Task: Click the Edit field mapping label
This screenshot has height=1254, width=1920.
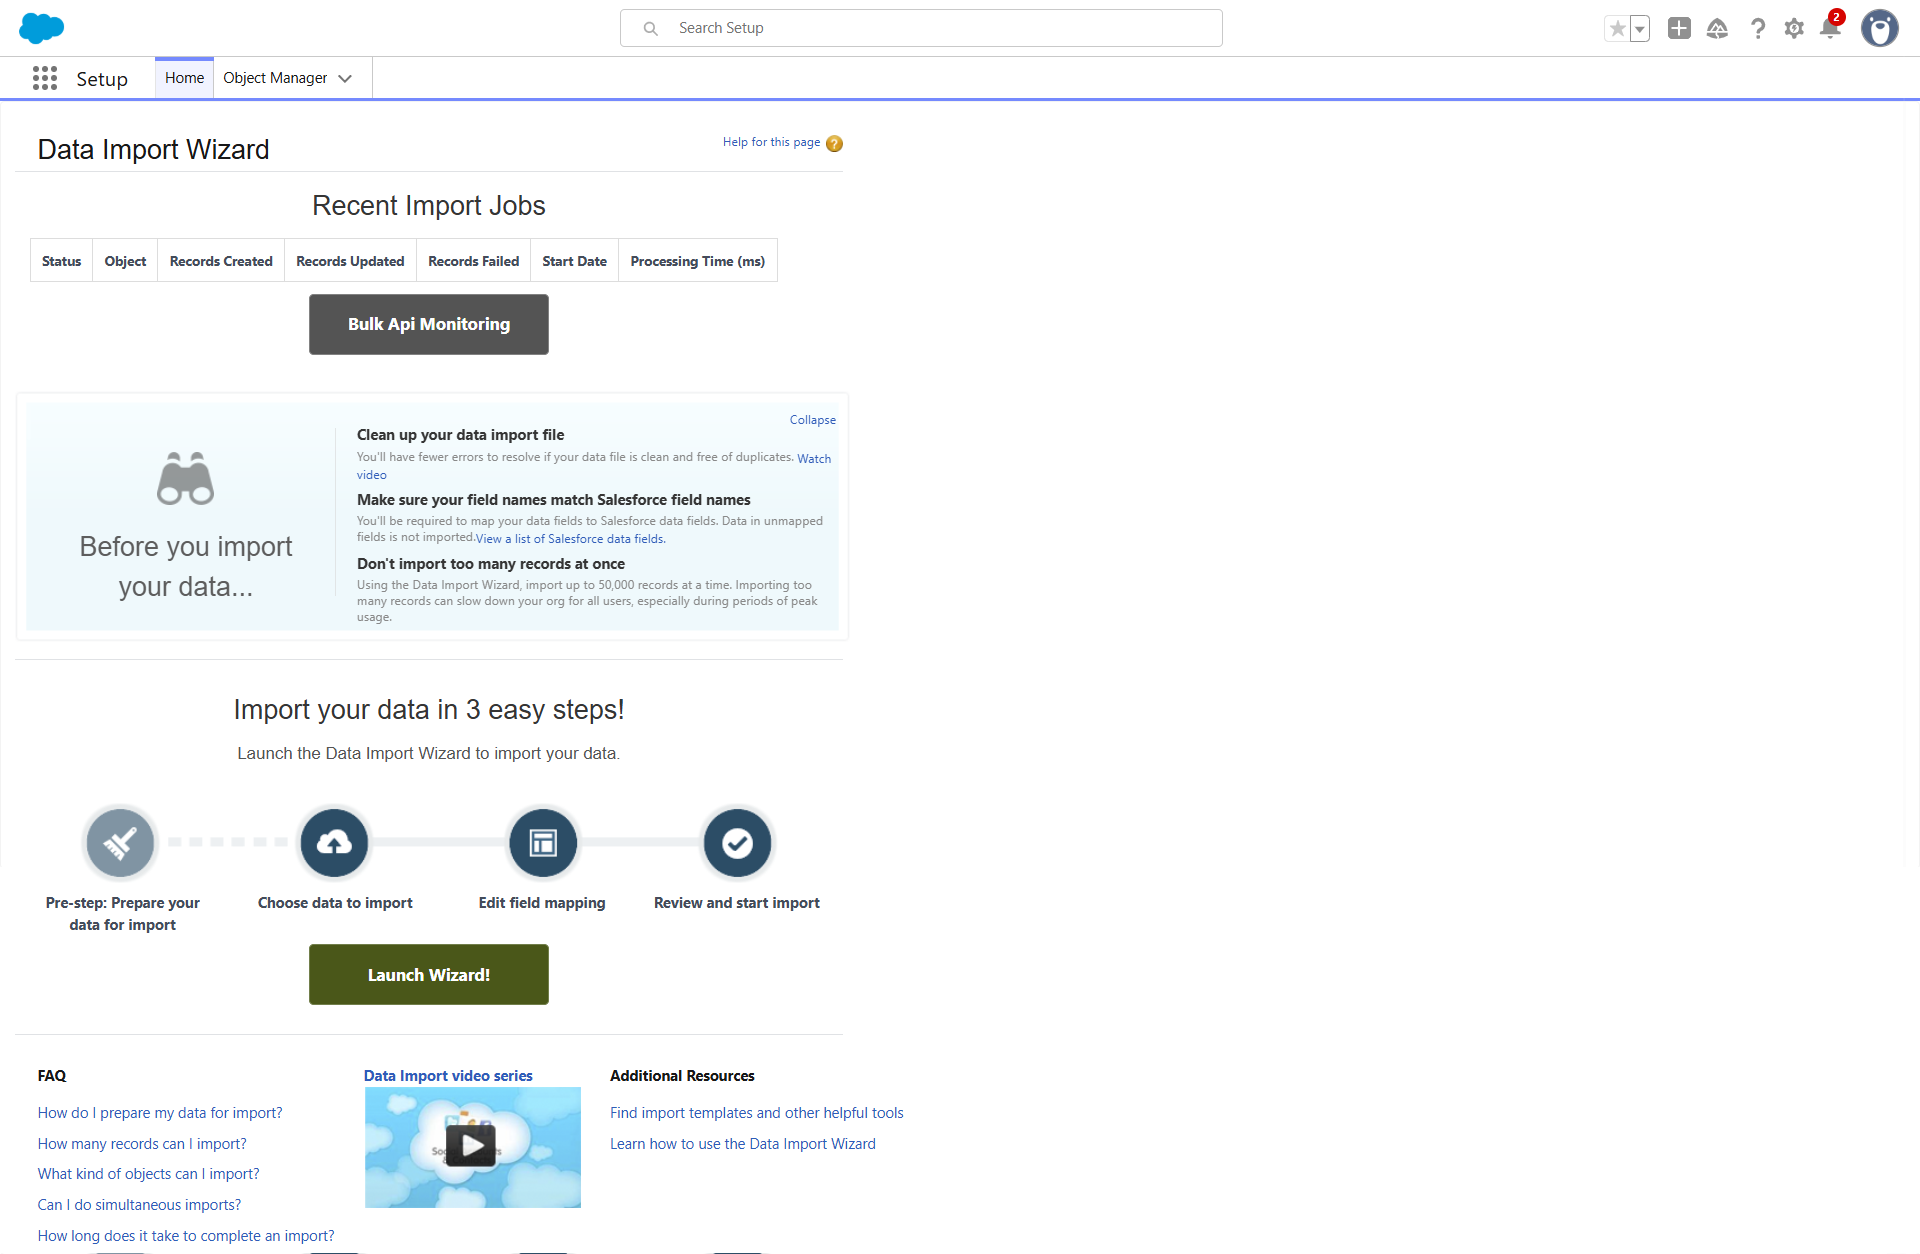Action: [542, 903]
